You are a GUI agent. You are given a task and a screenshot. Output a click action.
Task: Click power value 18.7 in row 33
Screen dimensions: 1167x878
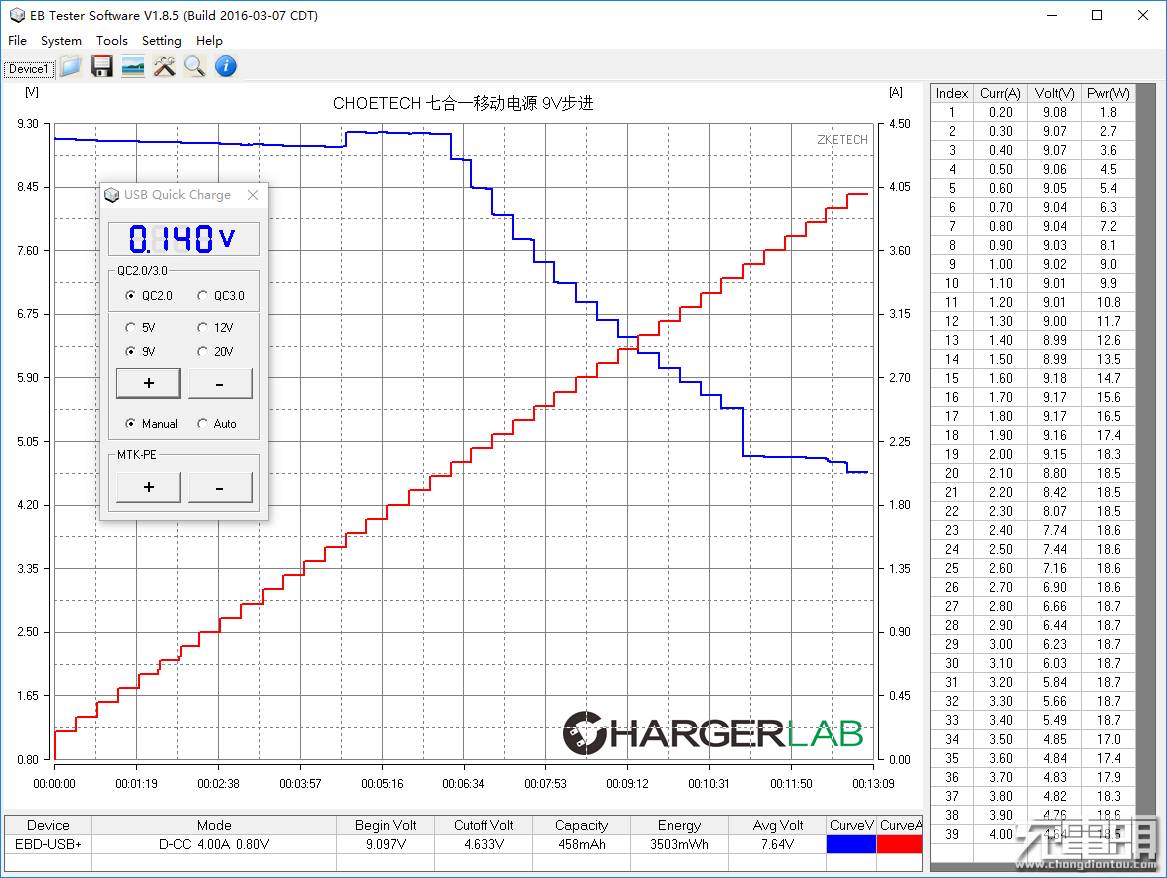[x=1108, y=720]
